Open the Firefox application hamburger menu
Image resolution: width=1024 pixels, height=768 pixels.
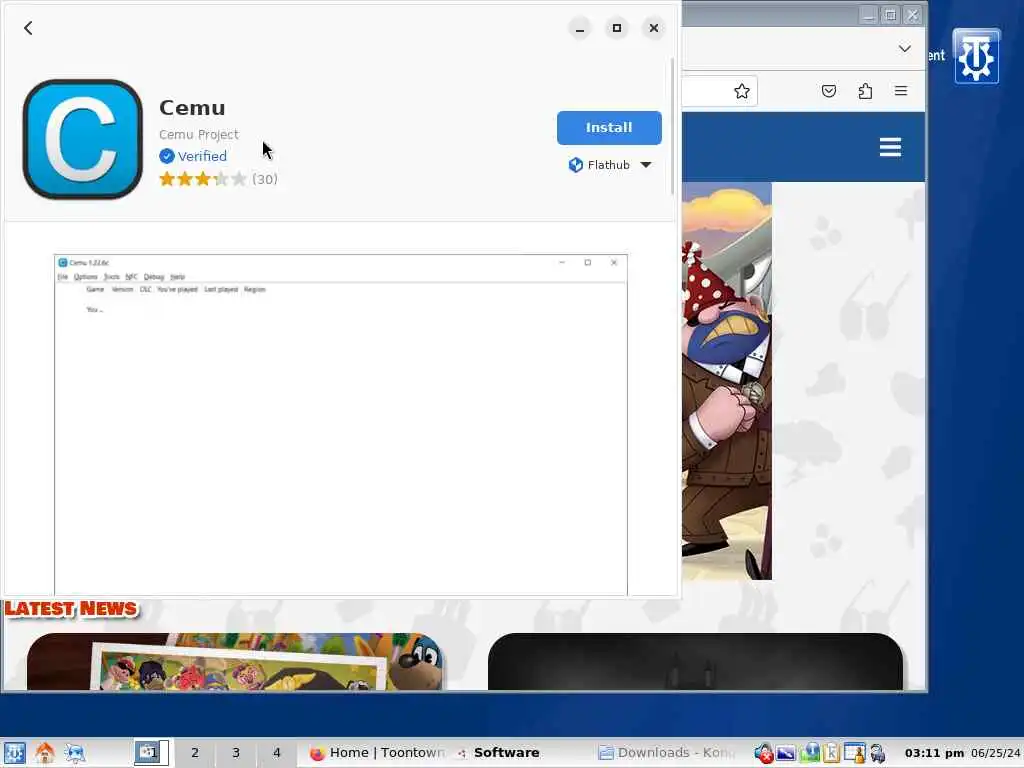(x=901, y=91)
